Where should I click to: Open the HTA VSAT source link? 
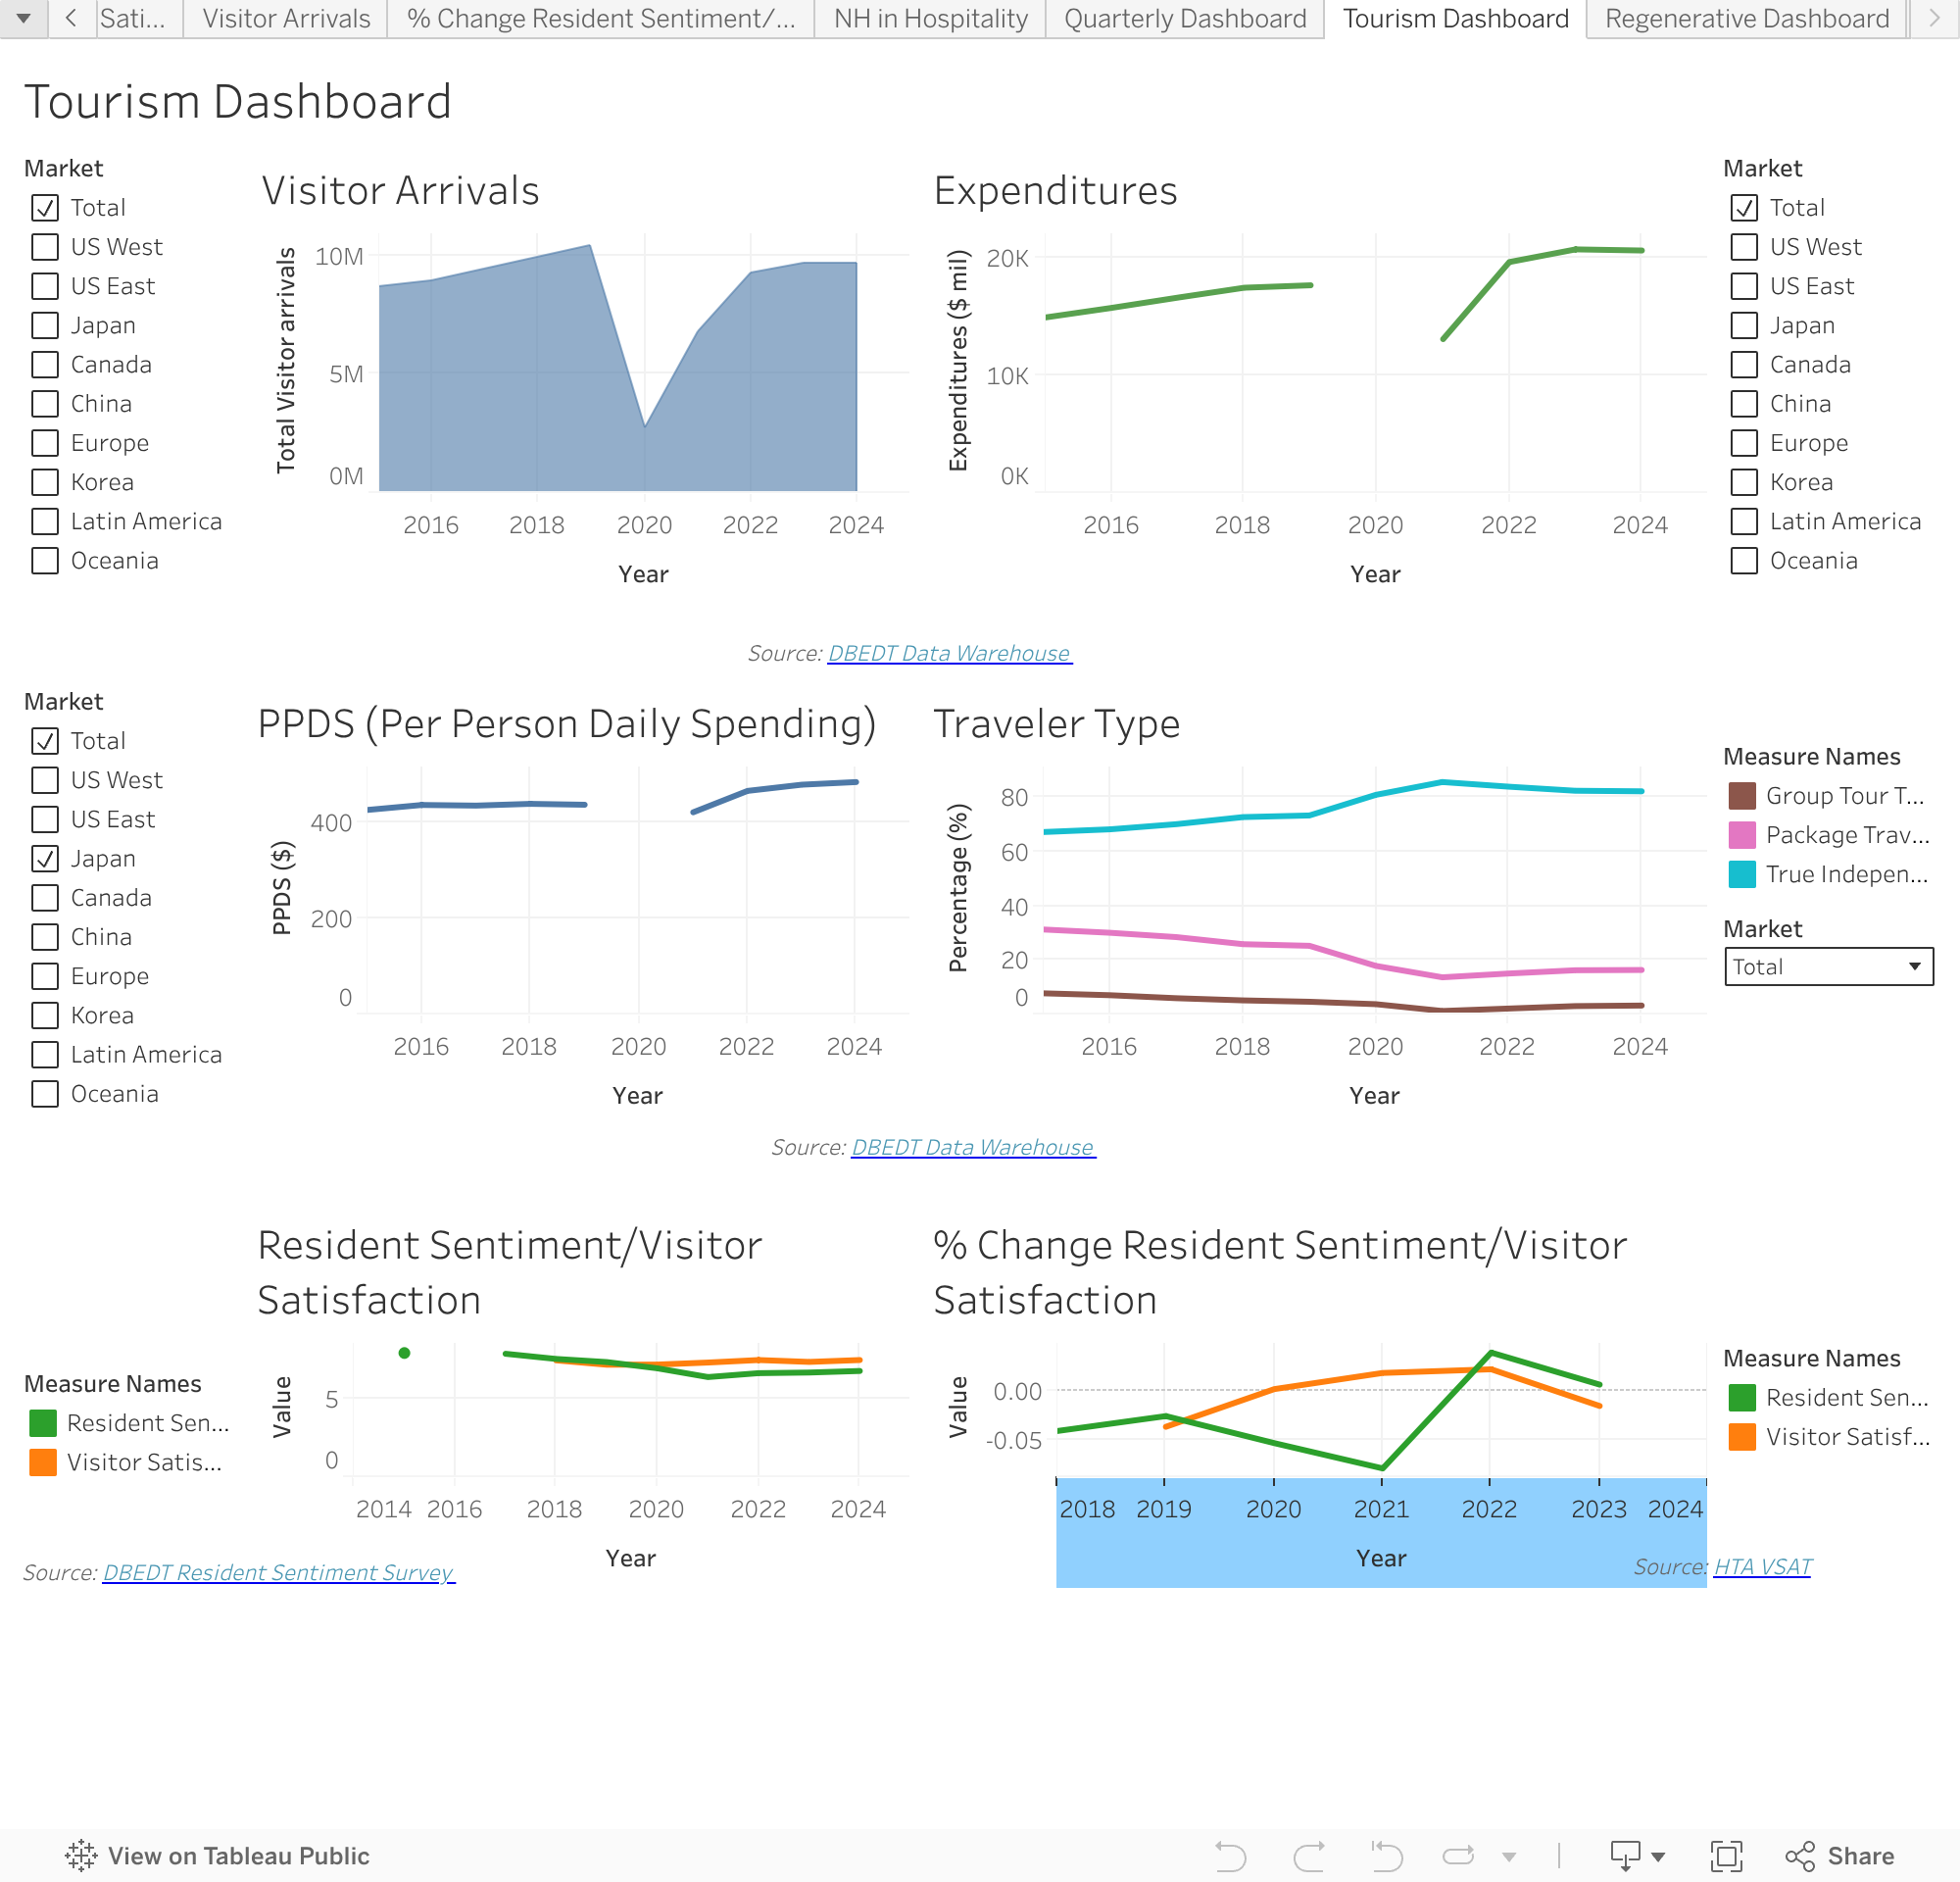[1762, 1567]
